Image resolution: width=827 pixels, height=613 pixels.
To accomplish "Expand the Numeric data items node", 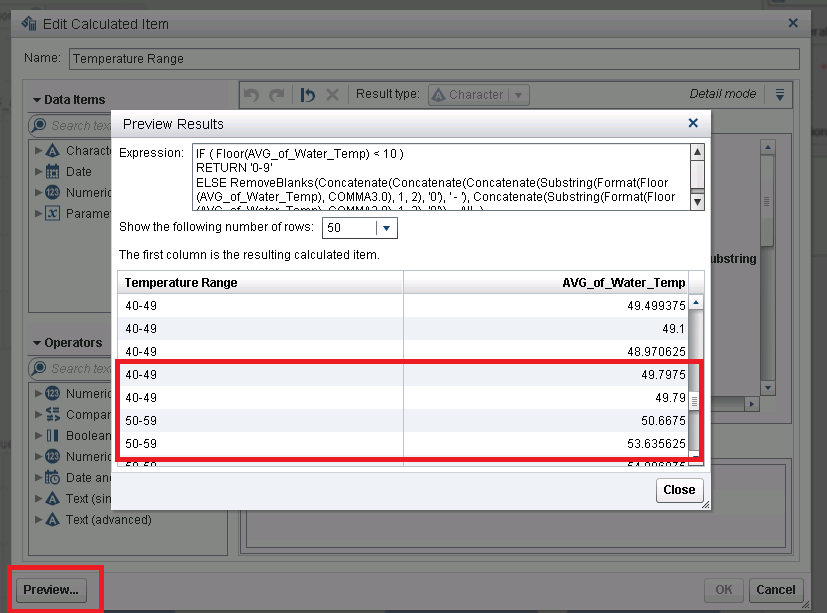I will click(38, 193).
